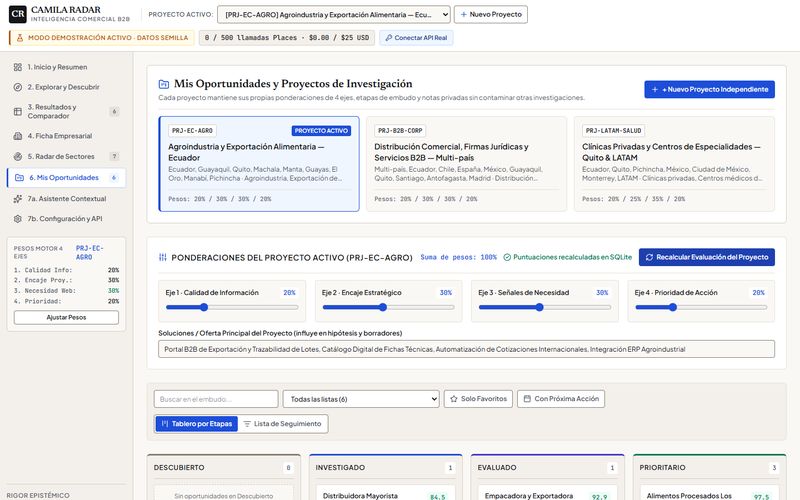The height and width of the screenshot is (500, 800).
Task: Click the compass icon for Explorar y Descubrir
Action: point(18,87)
